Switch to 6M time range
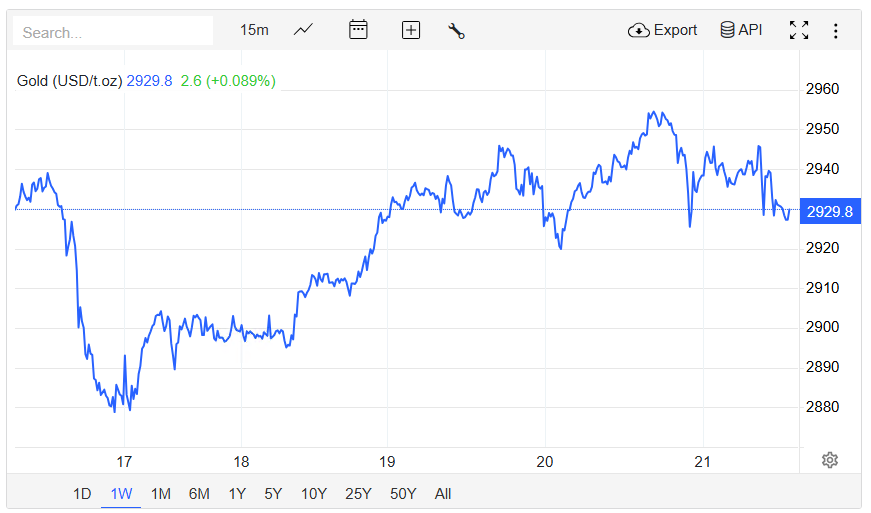The width and height of the screenshot is (871, 513). coord(199,493)
